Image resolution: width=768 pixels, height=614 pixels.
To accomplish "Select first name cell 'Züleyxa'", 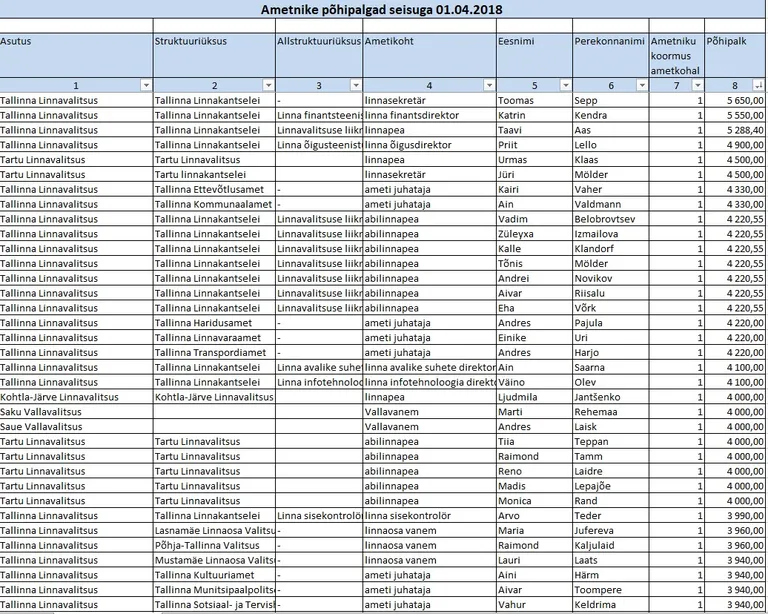I will (x=534, y=234).
